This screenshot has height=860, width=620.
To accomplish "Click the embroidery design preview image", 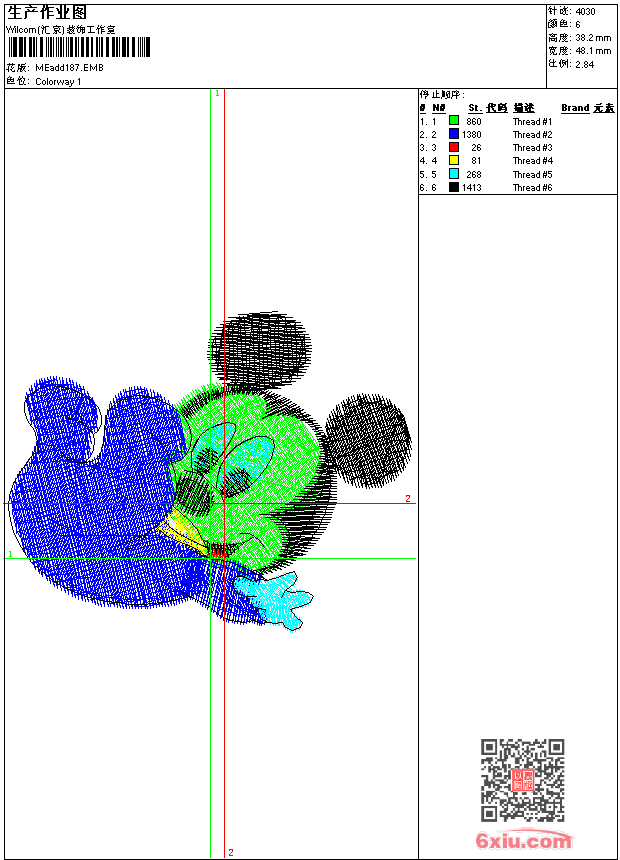I will 210,472.
